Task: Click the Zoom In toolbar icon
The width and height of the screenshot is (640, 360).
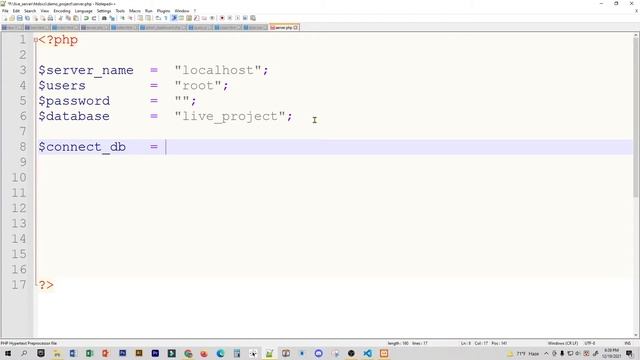Action: tap(122, 18)
